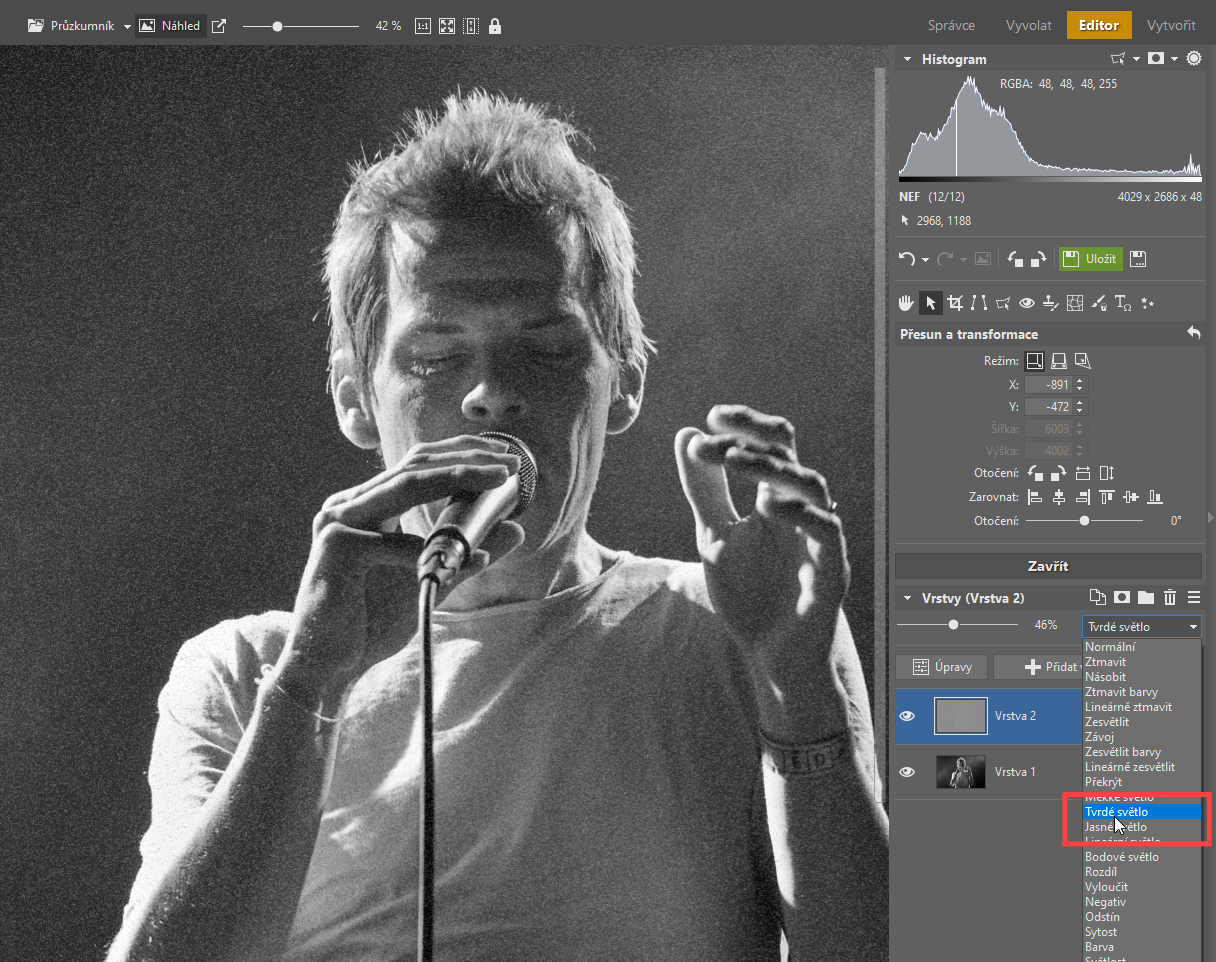Viewport: 1216px width, 962px height.
Task: Align layer to left edge
Action: click(x=1035, y=497)
